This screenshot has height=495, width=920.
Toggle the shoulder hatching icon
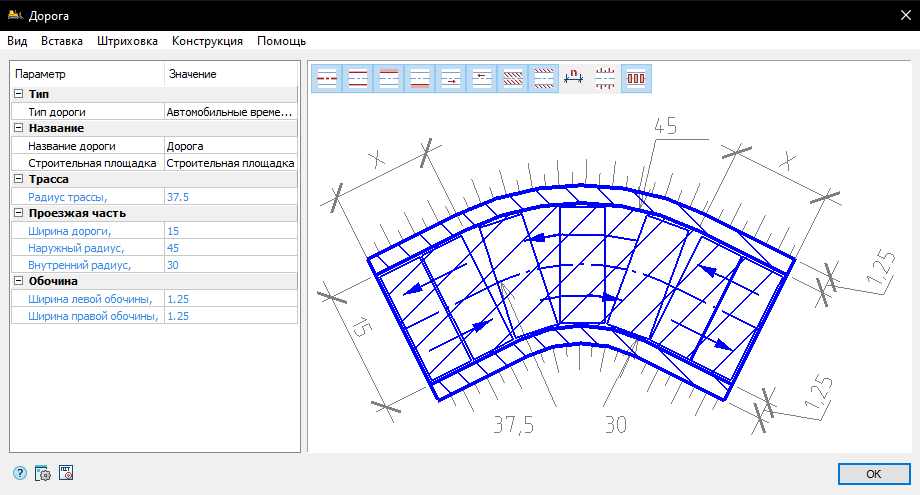(544, 79)
